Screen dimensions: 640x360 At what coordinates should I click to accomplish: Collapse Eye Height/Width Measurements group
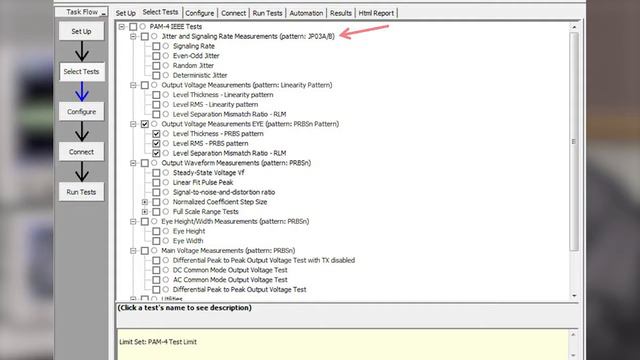(133, 221)
